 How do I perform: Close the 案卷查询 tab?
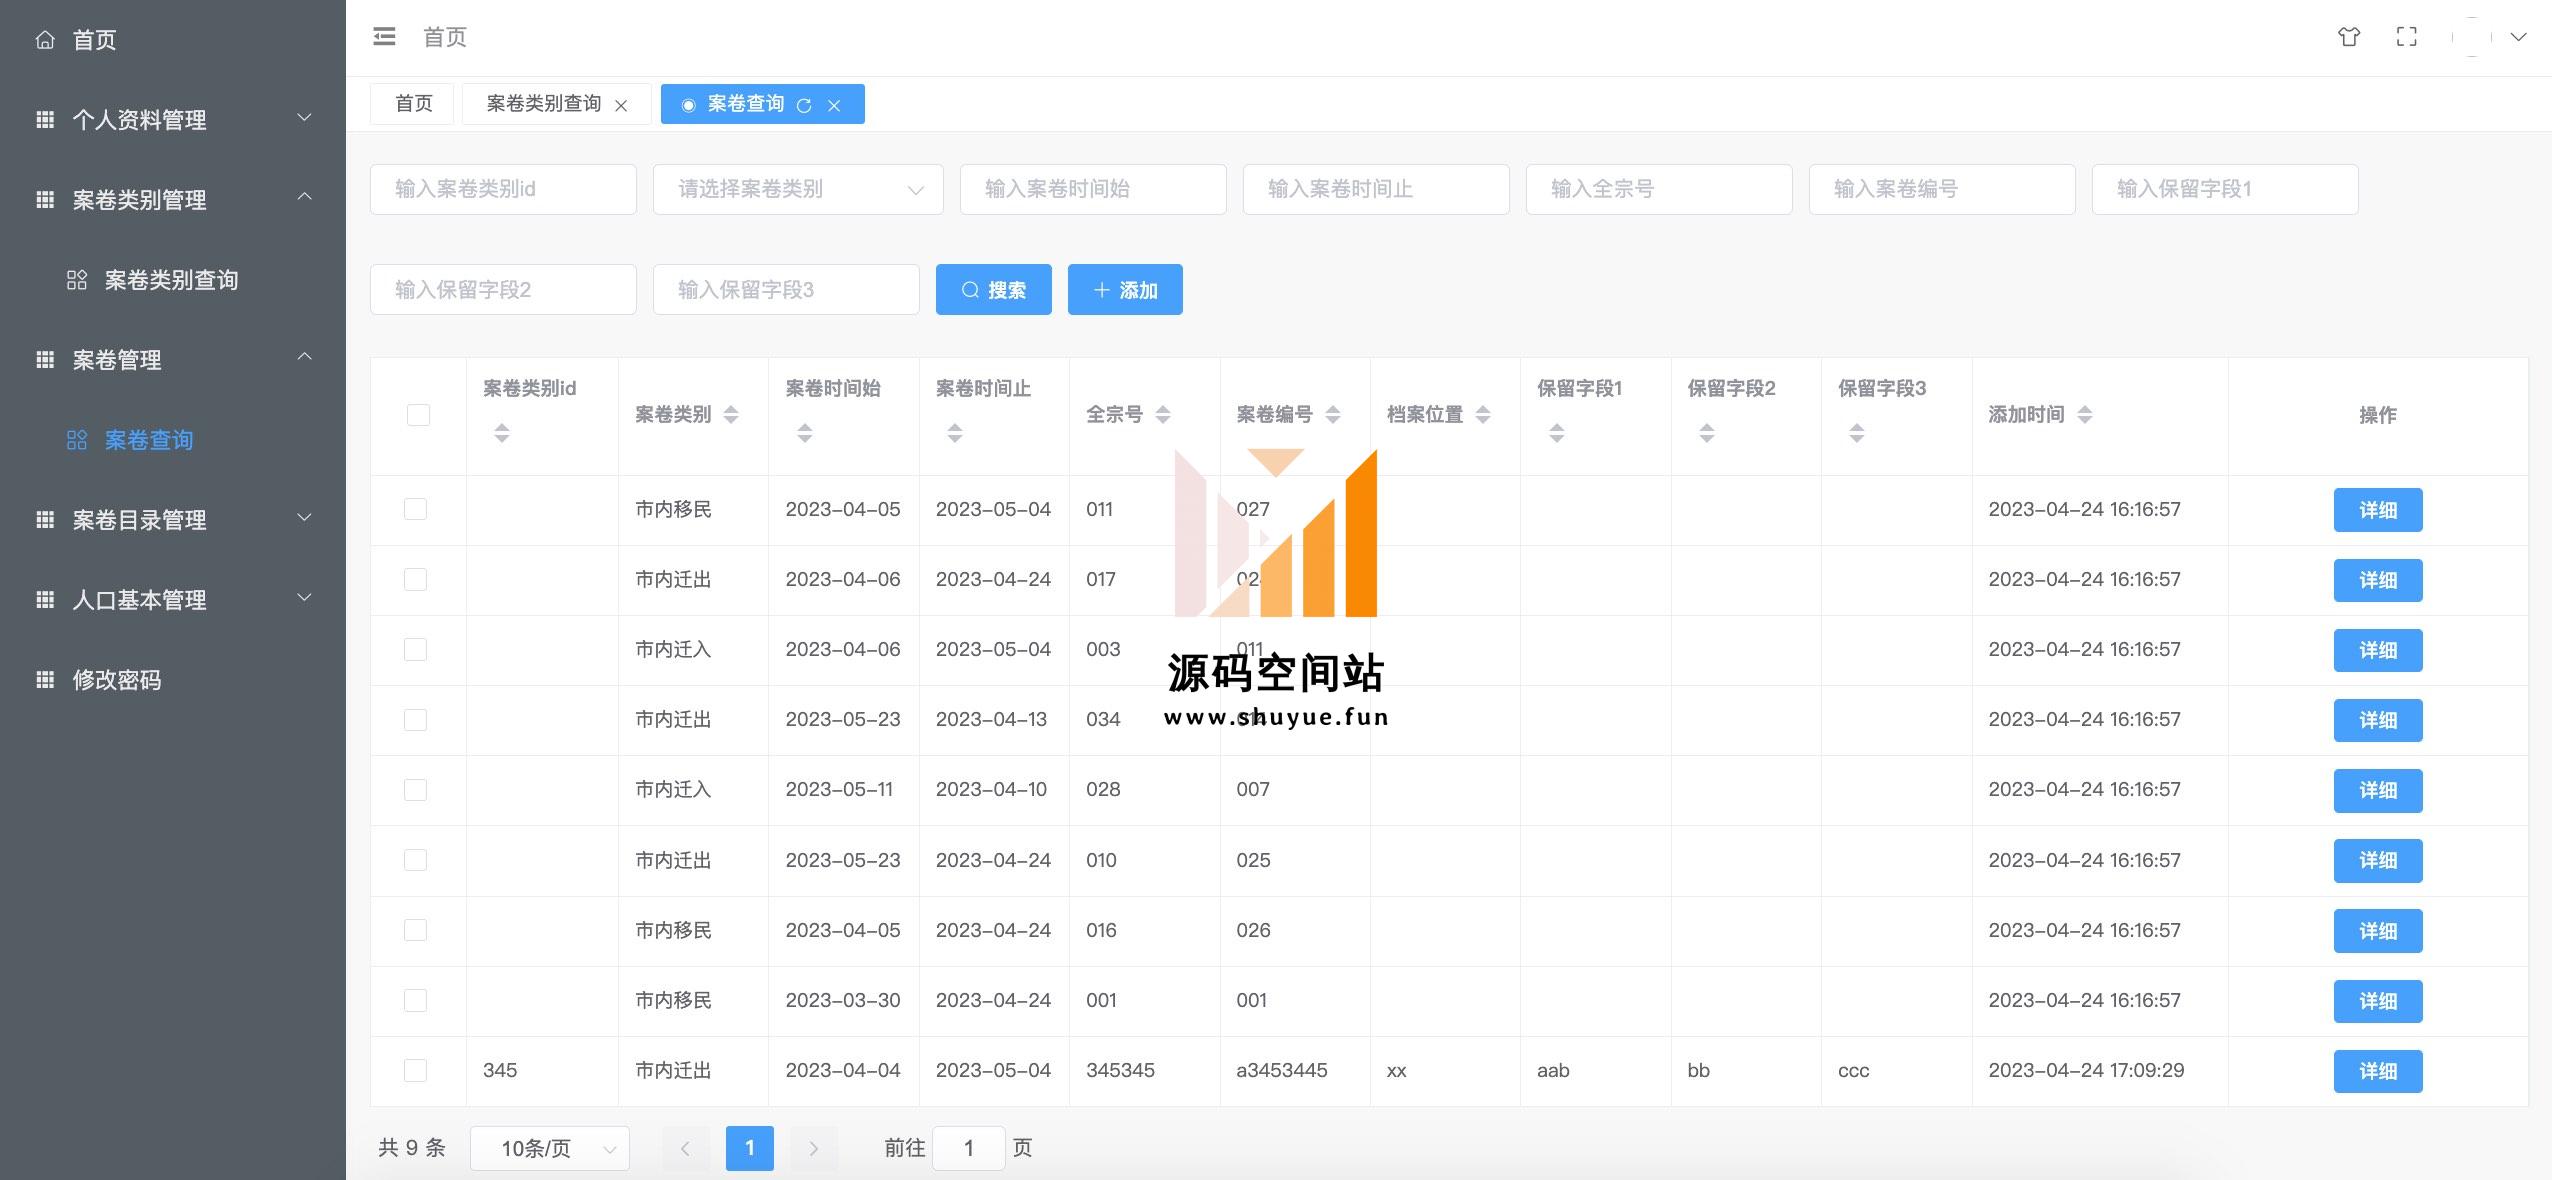pyautogui.click(x=834, y=105)
